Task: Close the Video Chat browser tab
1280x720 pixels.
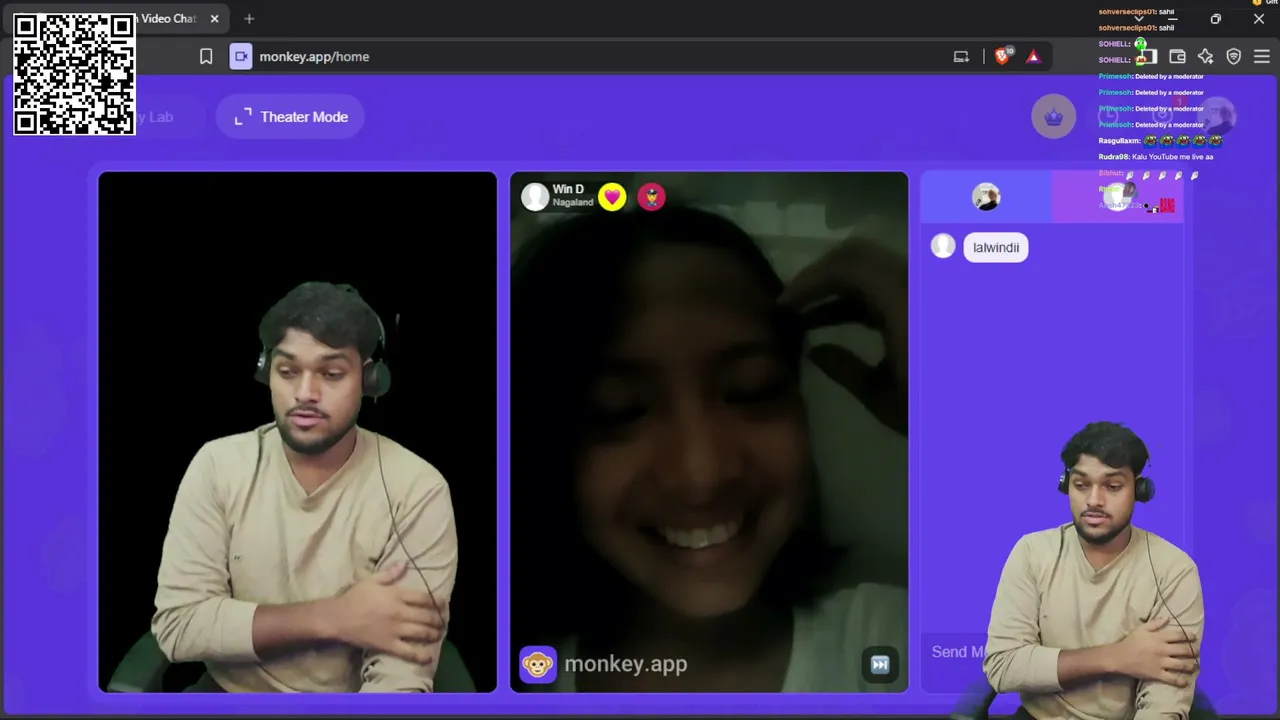Action: pos(214,18)
